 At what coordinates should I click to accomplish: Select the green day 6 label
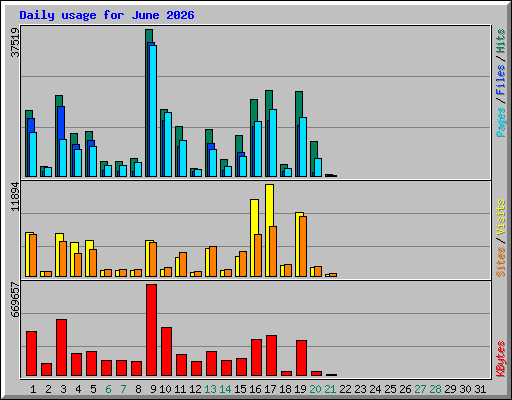108,389
